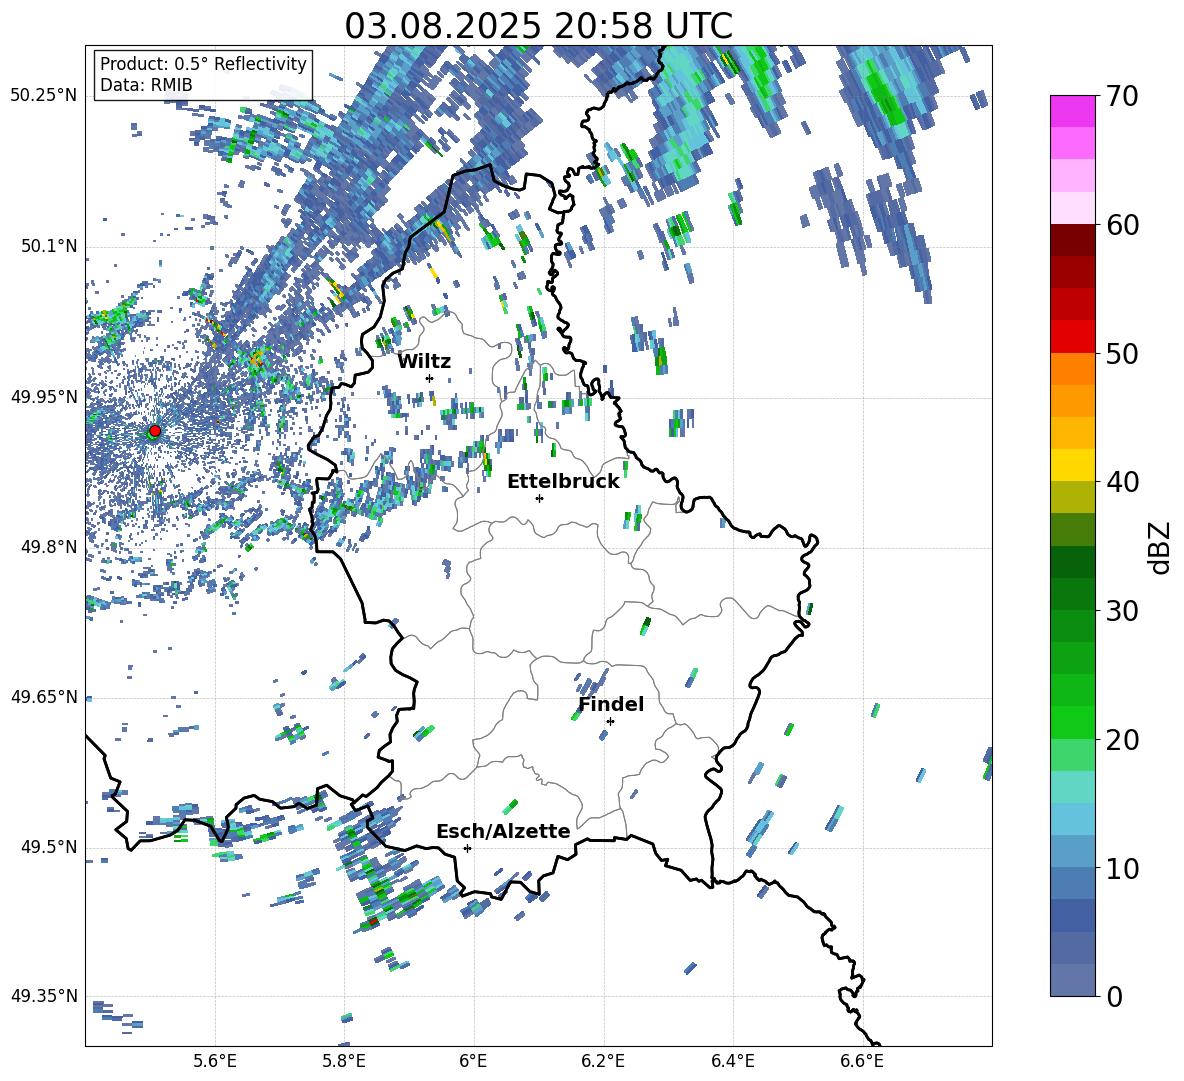Click the plus marker below Ettelbruck
Screen dimensions: 1184x1081
click(x=539, y=498)
